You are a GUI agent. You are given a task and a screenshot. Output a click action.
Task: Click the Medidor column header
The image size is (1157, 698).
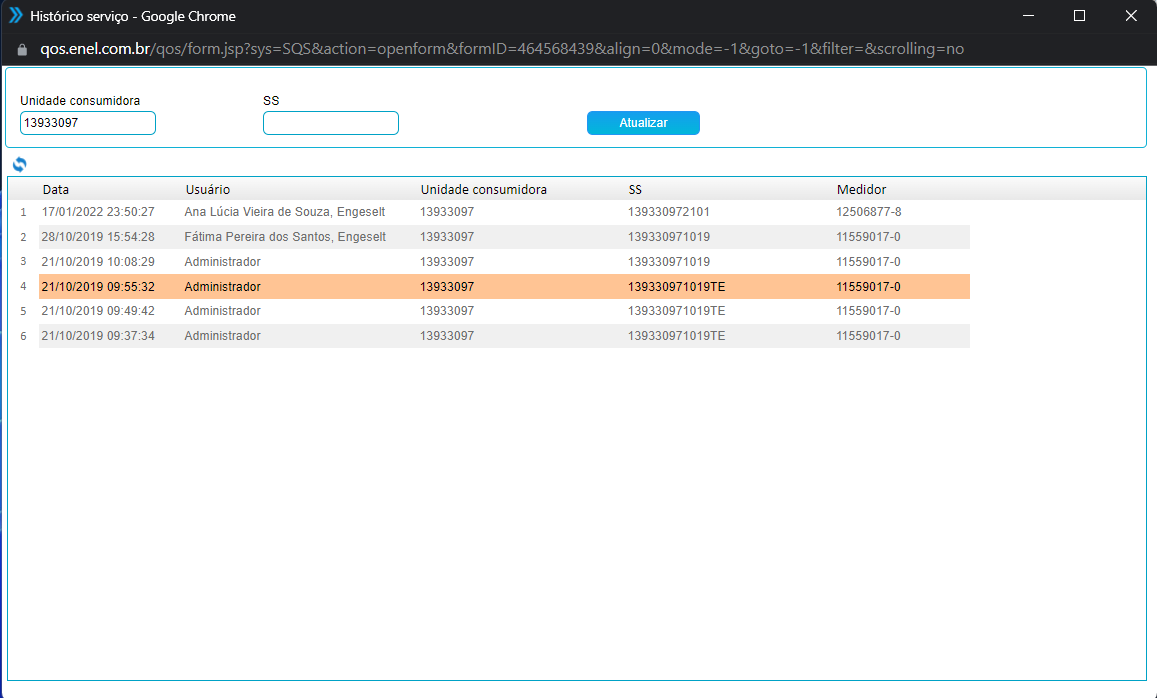pos(861,189)
